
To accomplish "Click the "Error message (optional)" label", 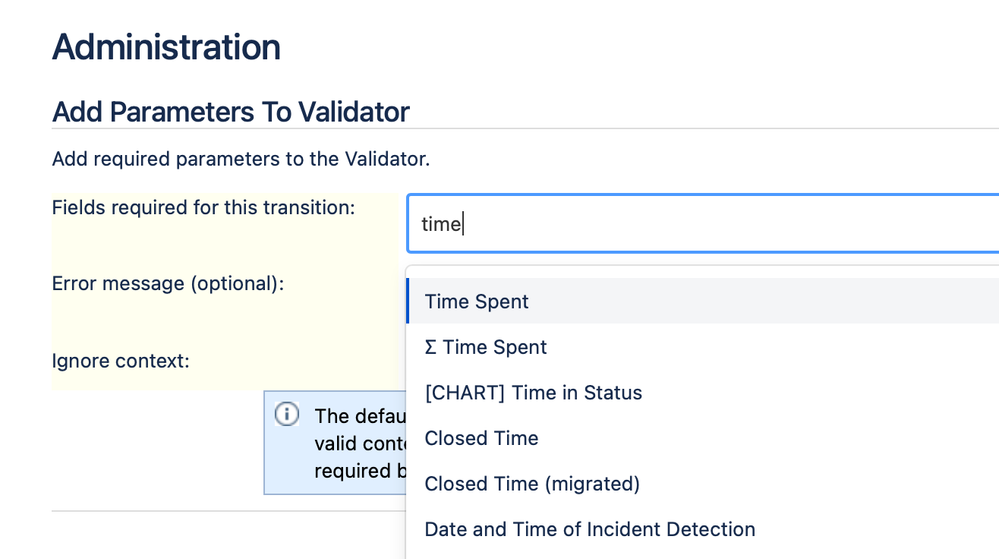I will point(168,284).
